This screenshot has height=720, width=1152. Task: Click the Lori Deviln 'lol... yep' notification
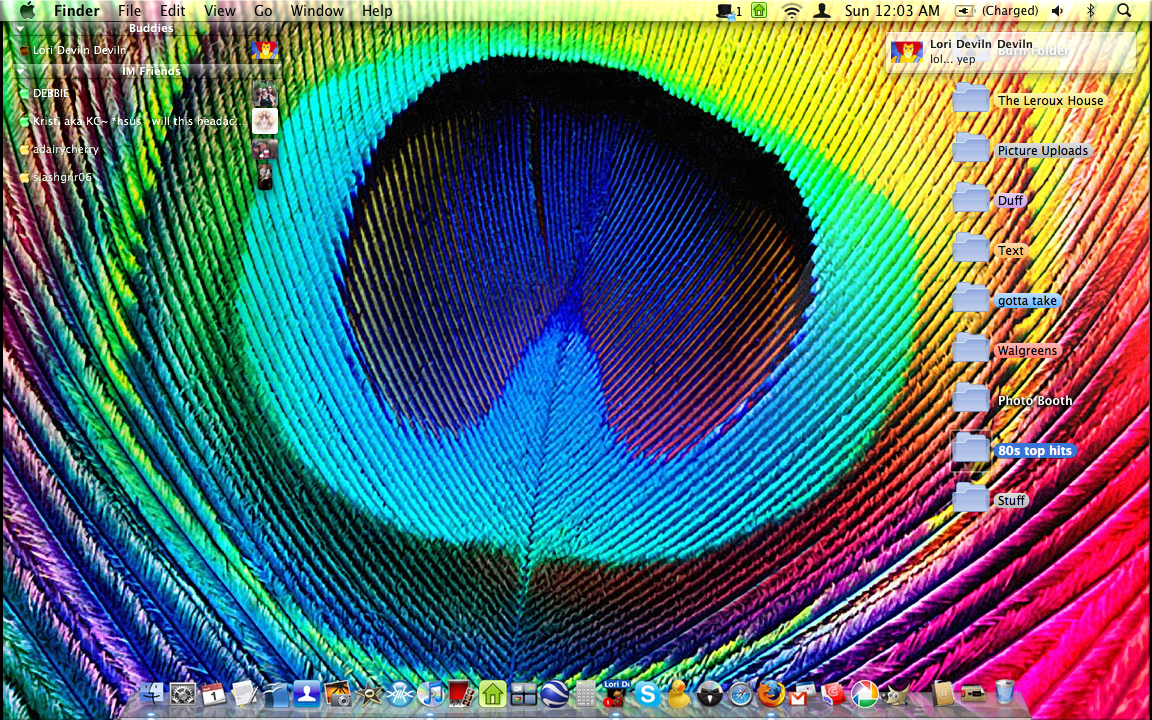tap(1011, 51)
